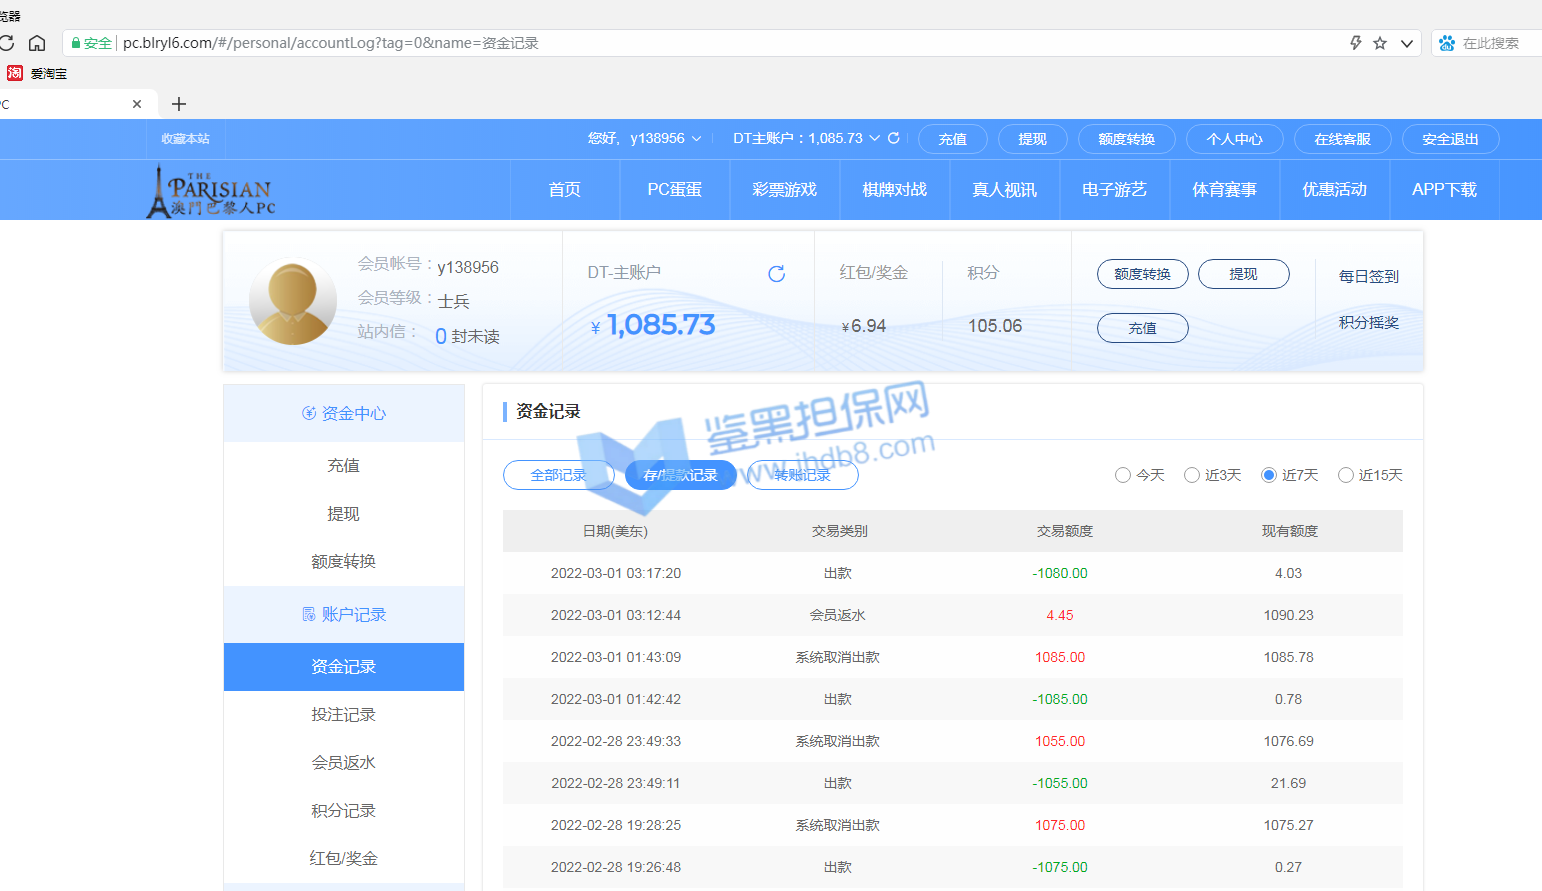The height and width of the screenshot is (891, 1542).
Task: Select the 今天 radio button
Action: (x=1123, y=475)
